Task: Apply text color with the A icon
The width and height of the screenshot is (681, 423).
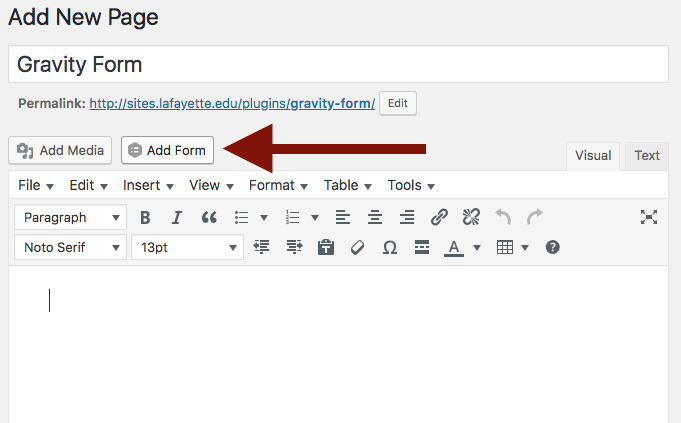Action: click(454, 248)
